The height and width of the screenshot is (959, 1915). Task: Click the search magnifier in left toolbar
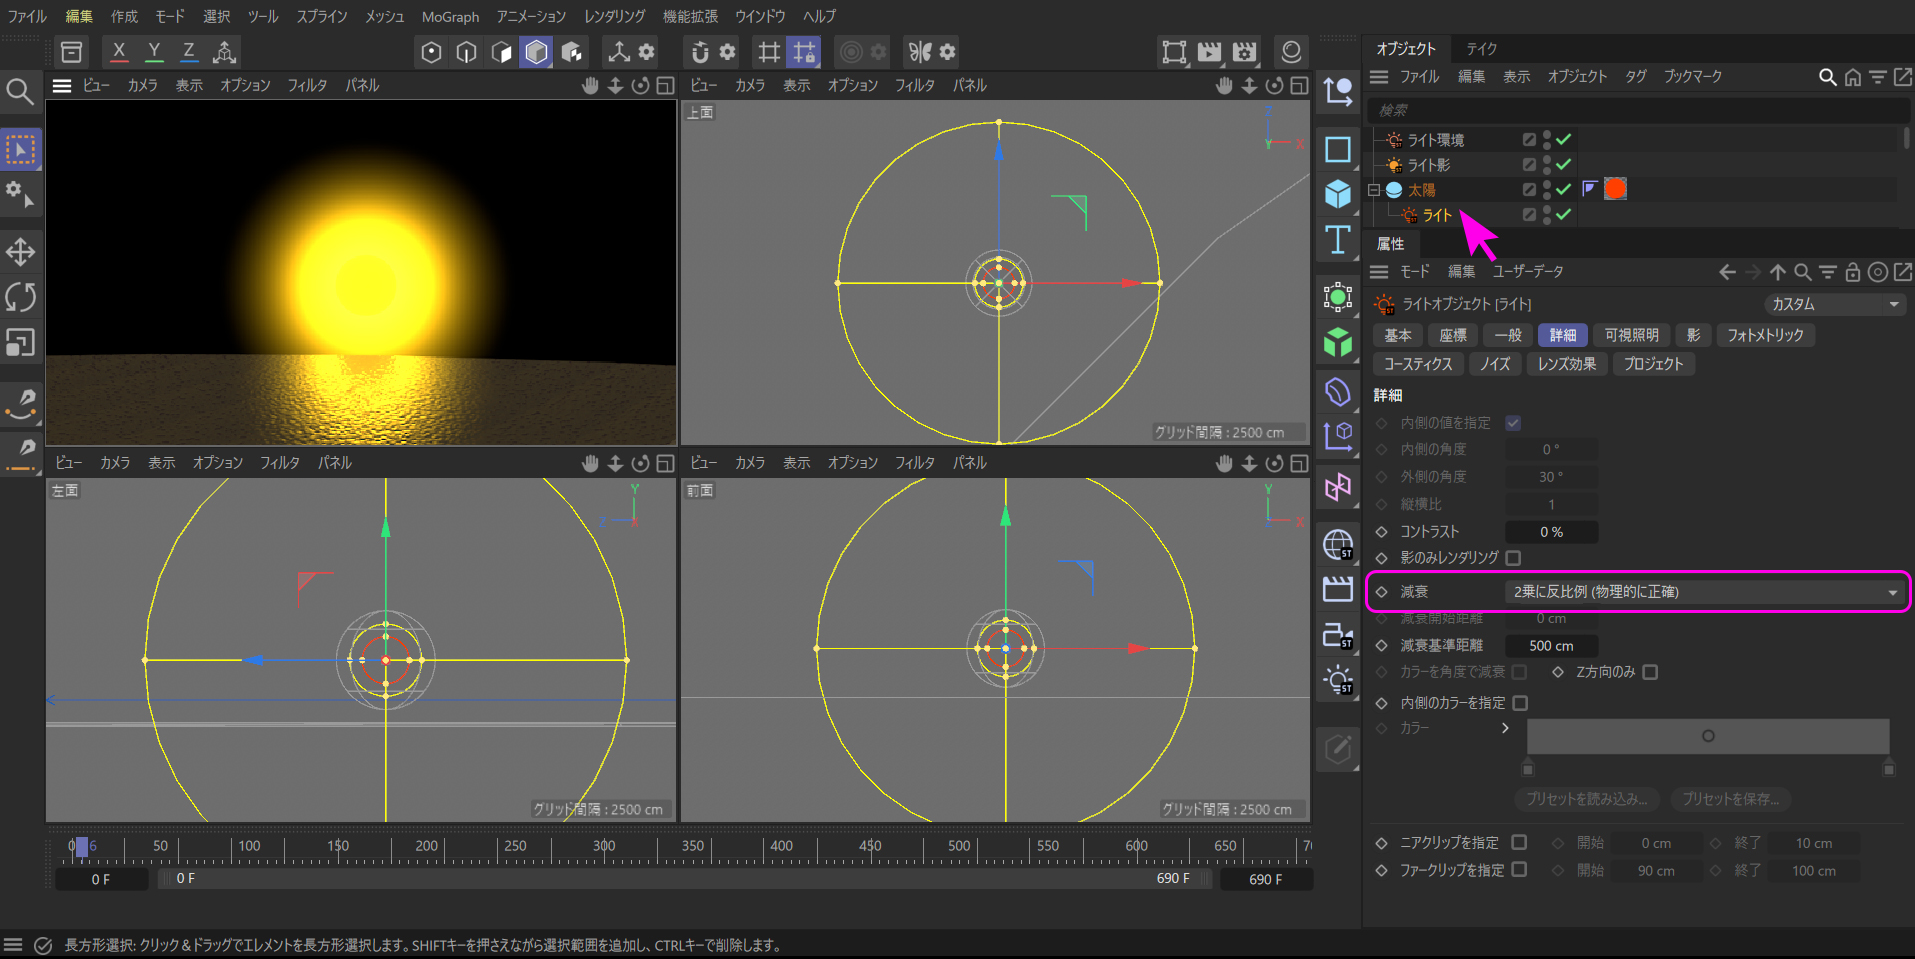click(x=20, y=92)
